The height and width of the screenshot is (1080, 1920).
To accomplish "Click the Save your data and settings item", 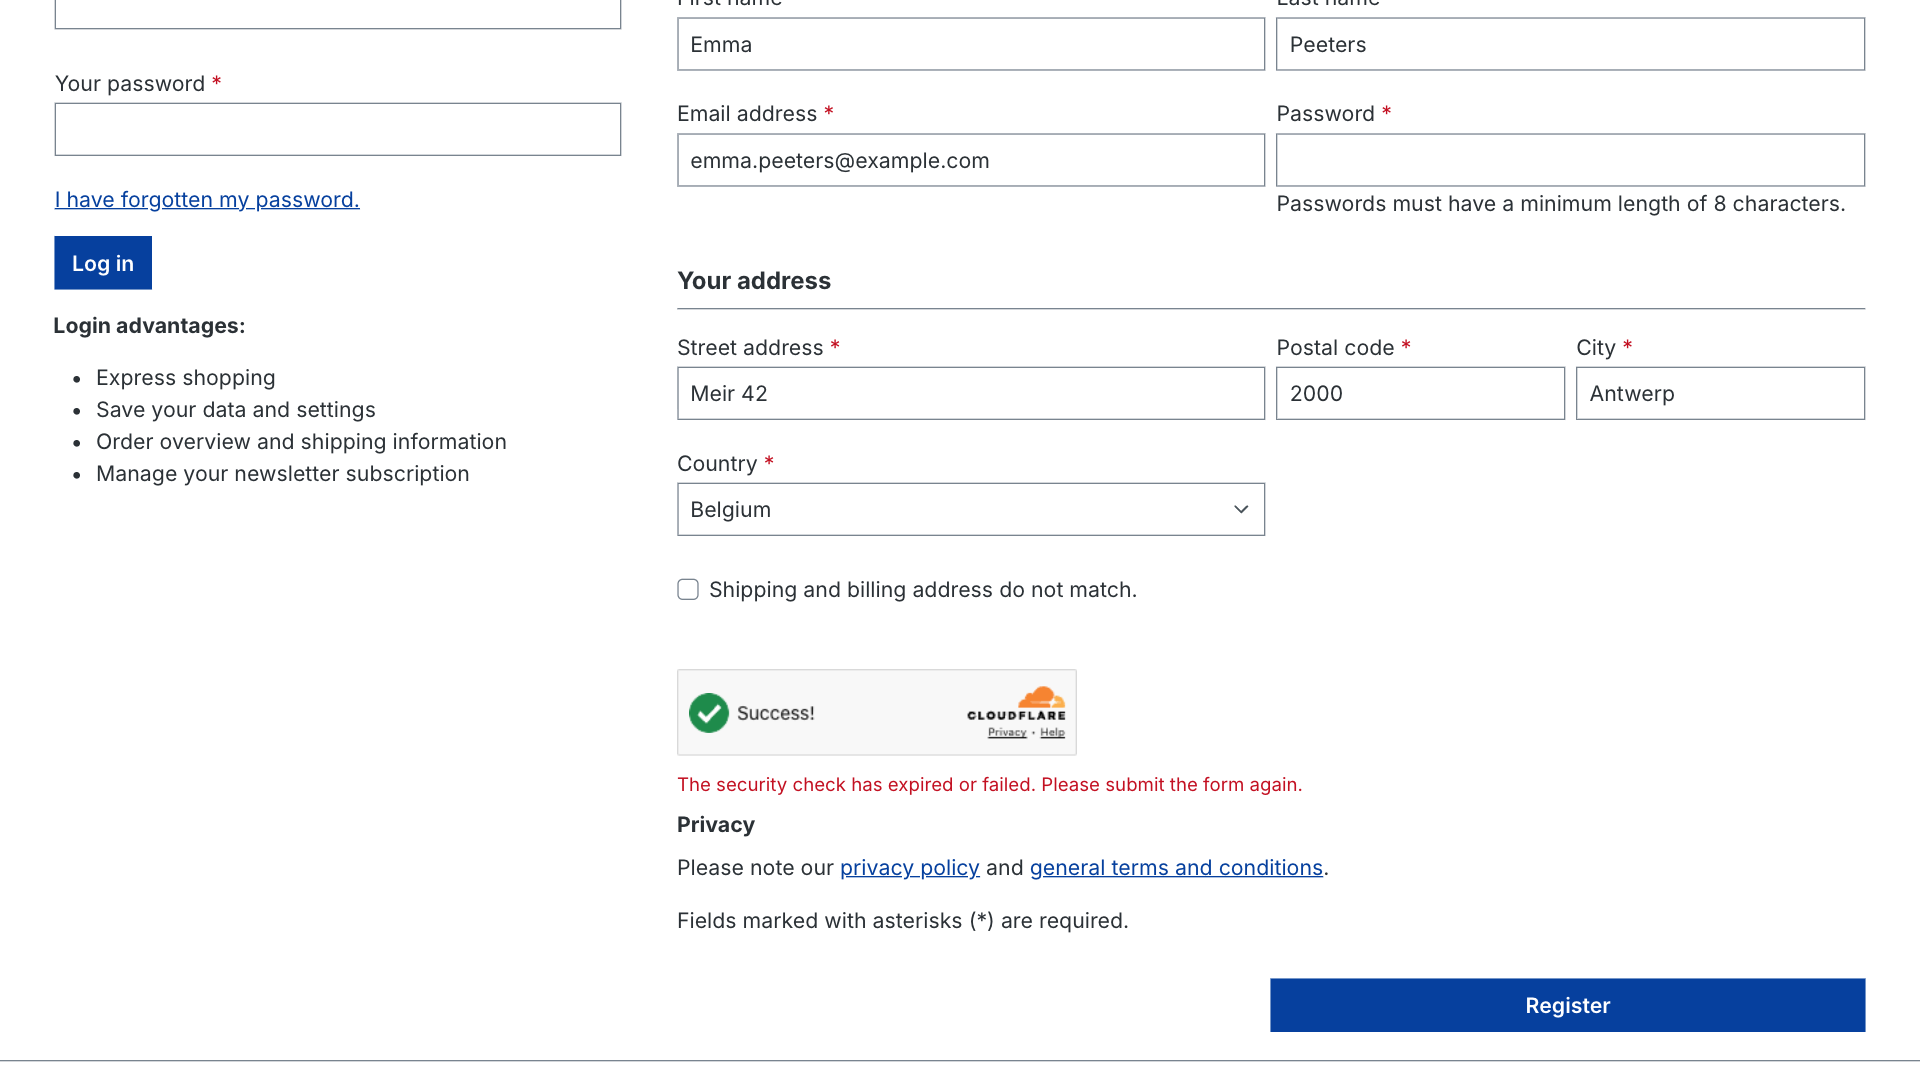I will [x=235, y=409].
